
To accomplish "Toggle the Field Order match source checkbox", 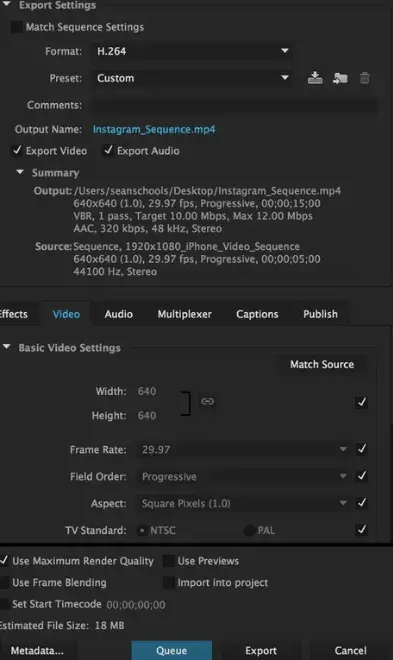I will pyautogui.click(x=361, y=476).
